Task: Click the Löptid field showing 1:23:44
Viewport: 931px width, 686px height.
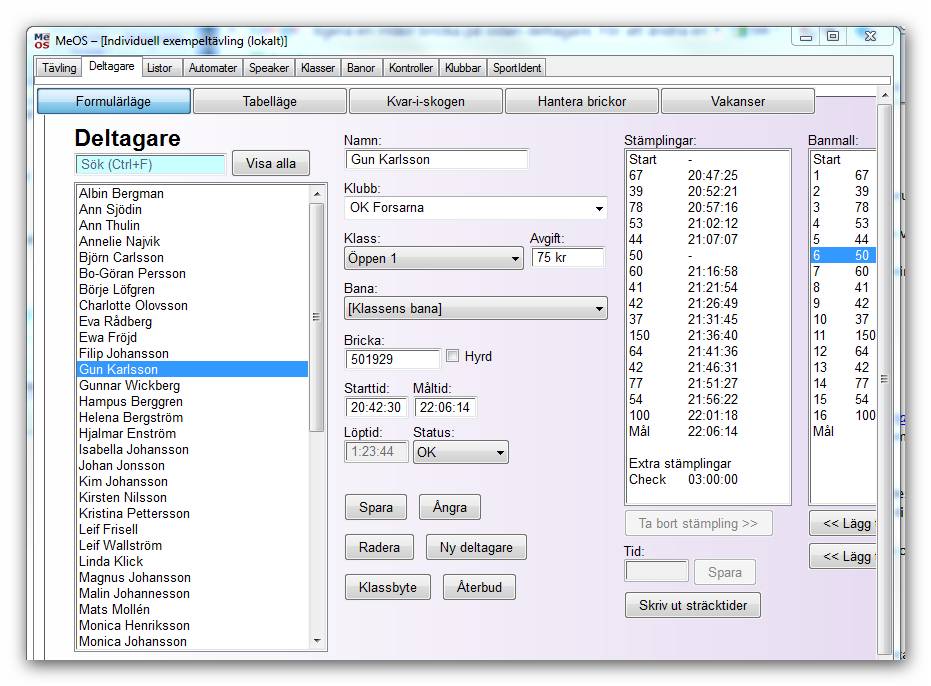Action: pyautogui.click(x=376, y=451)
